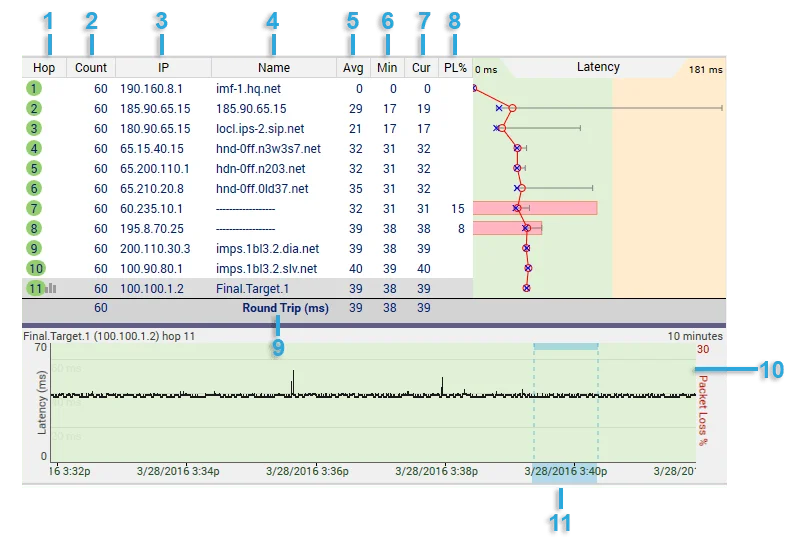This screenshot has width=793, height=544.
Task: Click the 3/28/2016 3:38p time axis label
Action: point(436,471)
